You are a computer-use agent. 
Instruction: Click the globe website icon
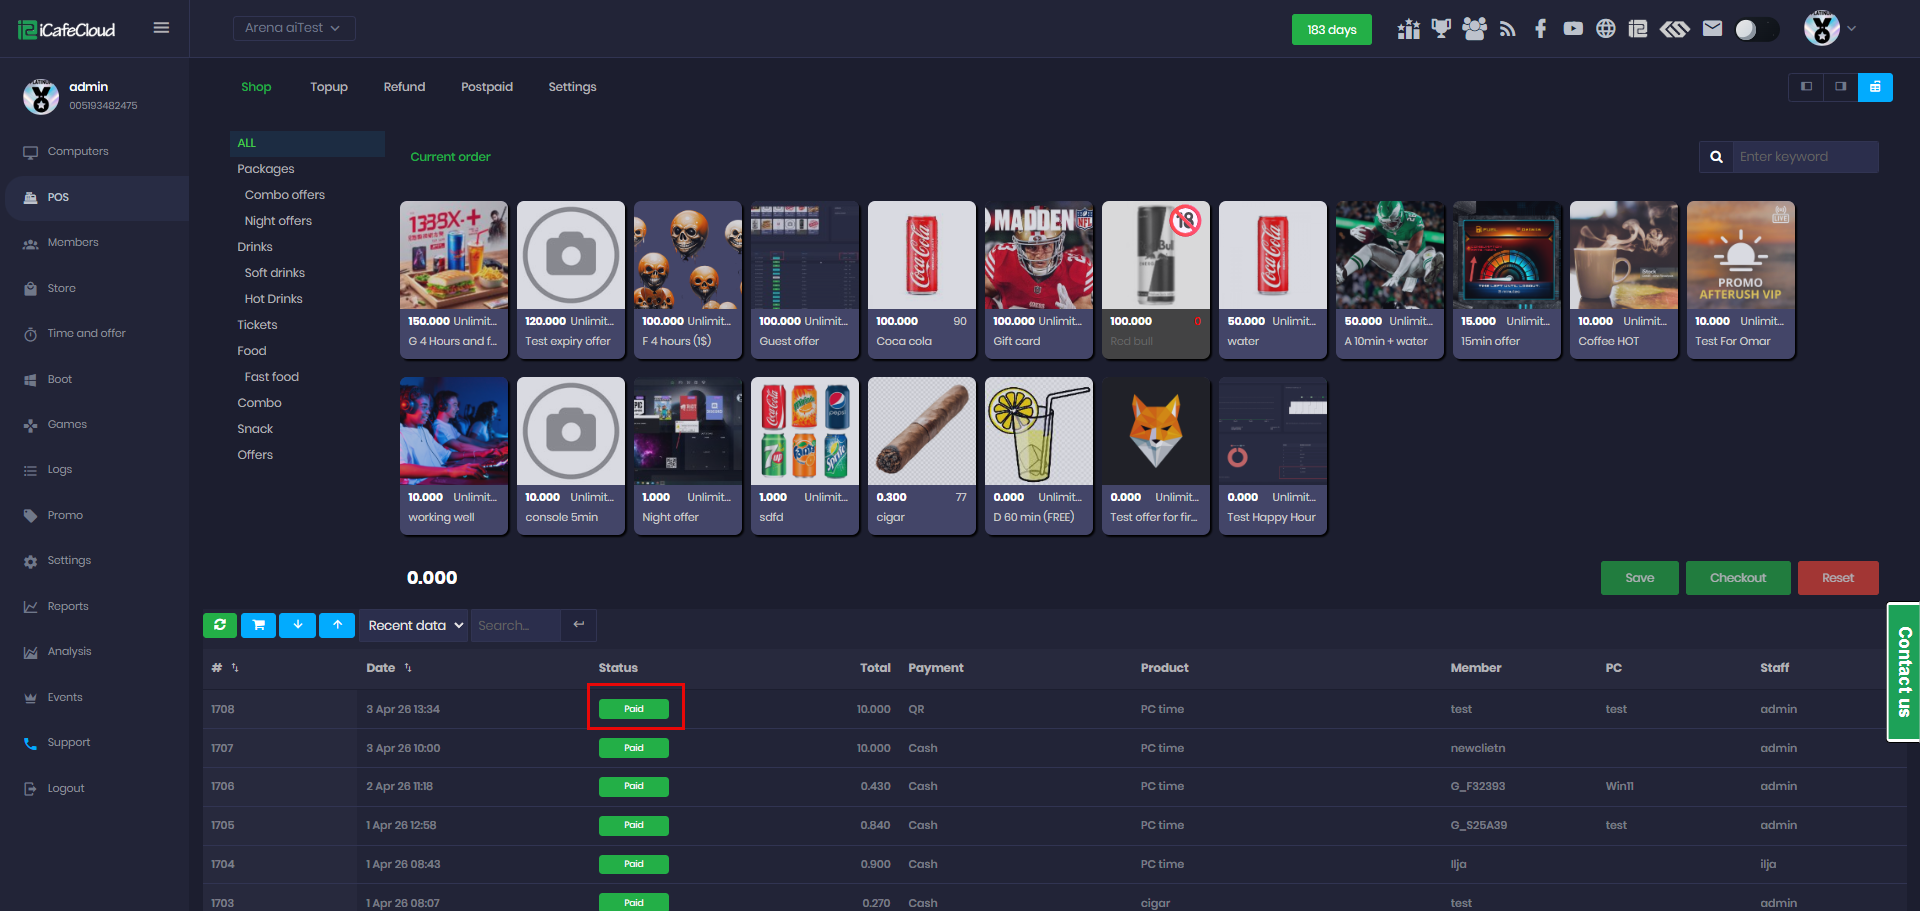pyautogui.click(x=1605, y=29)
